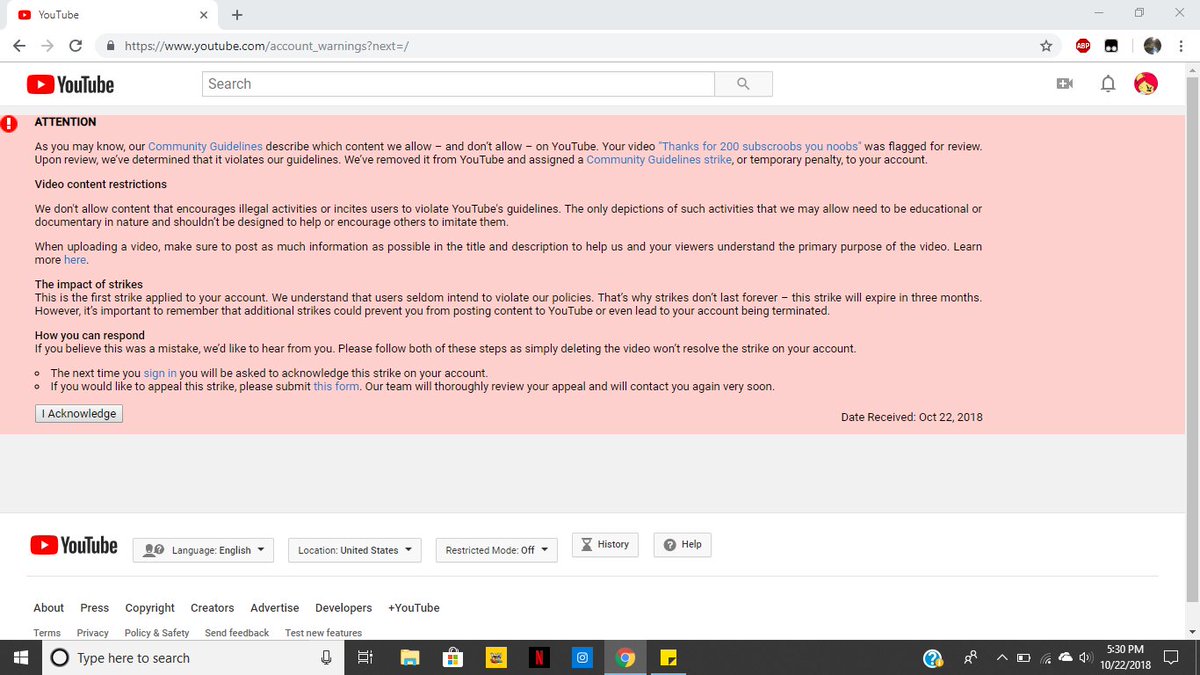Open the Learn more here link
The width and height of the screenshot is (1200, 675).
pyautogui.click(x=75, y=260)
